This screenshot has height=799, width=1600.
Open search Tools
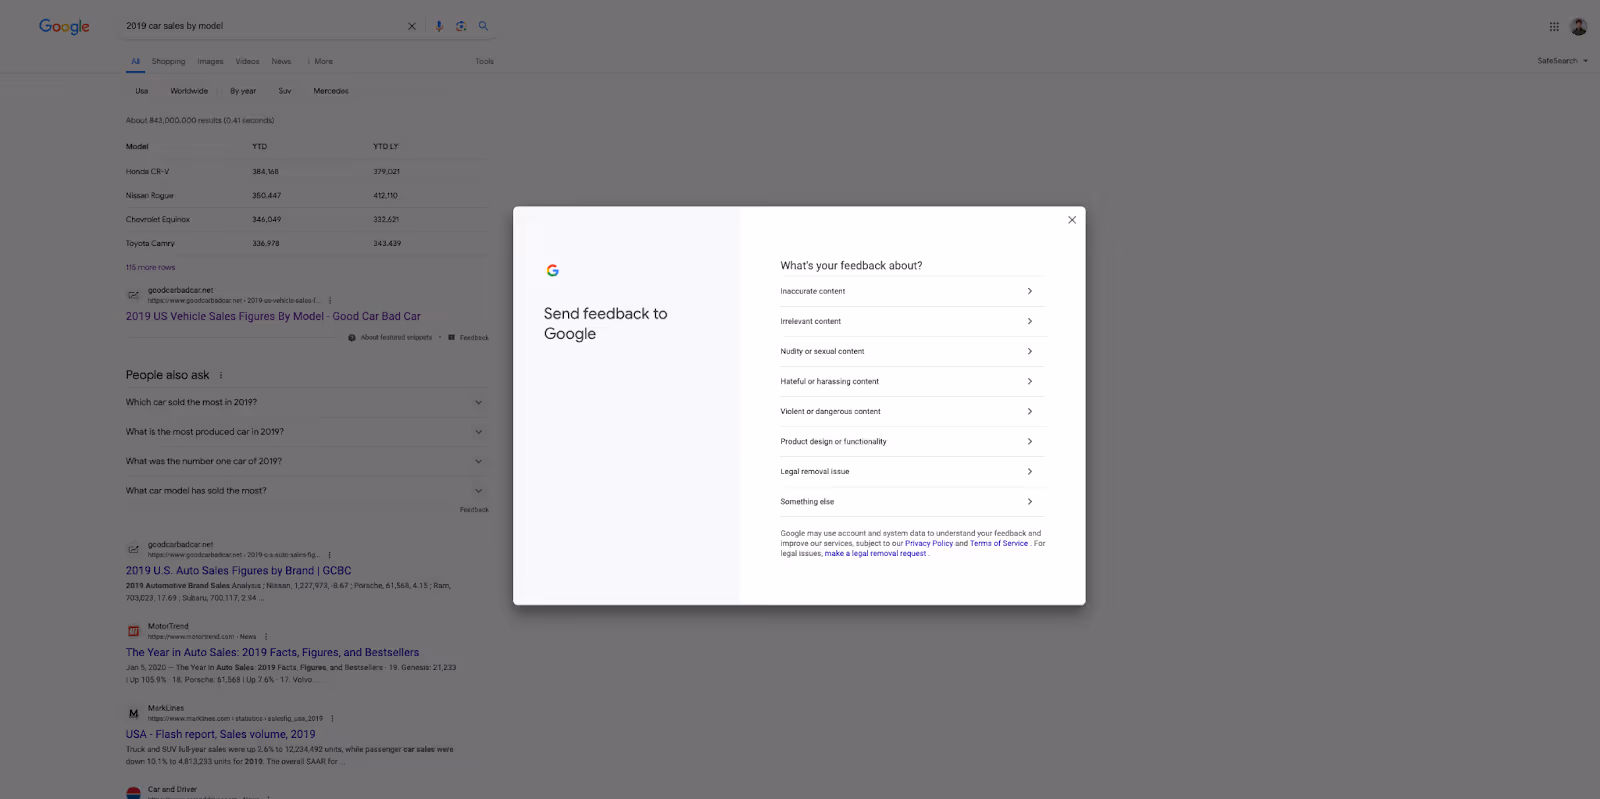coord(484,61)
